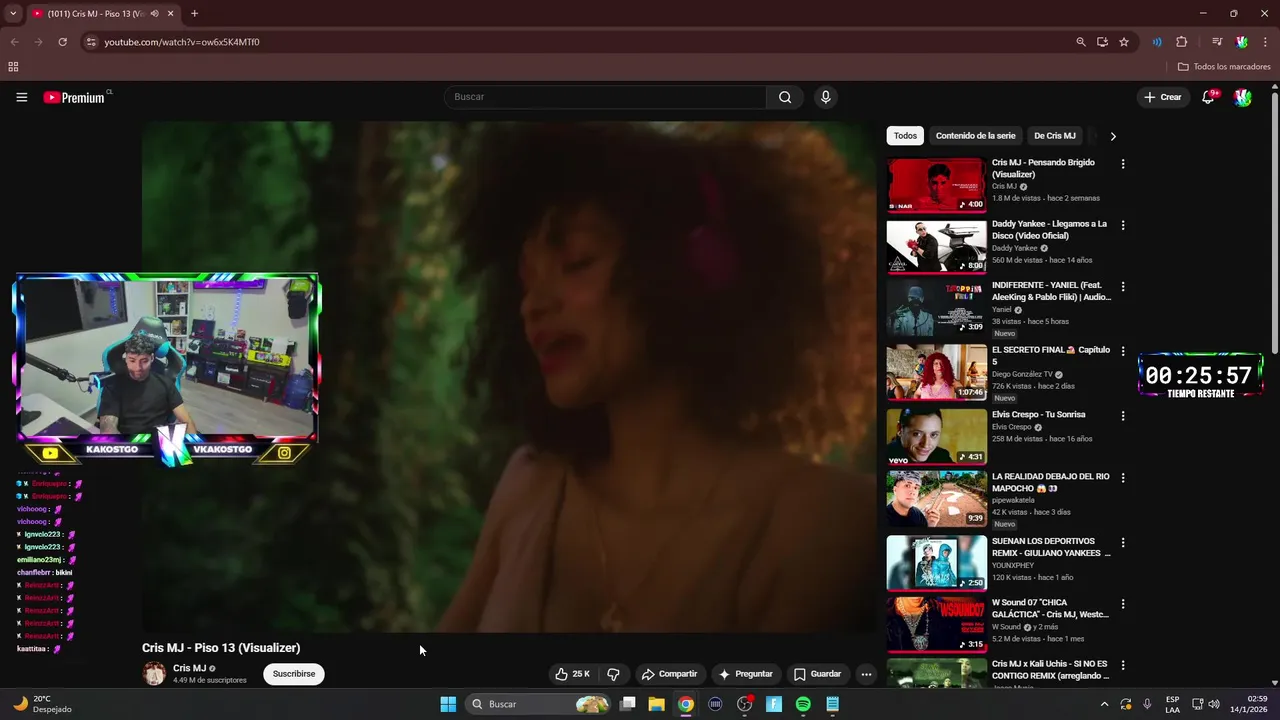This screenshot has width=1280, height=720.
Task: Open Spotify from the taskbar
Action: point(803,704)
